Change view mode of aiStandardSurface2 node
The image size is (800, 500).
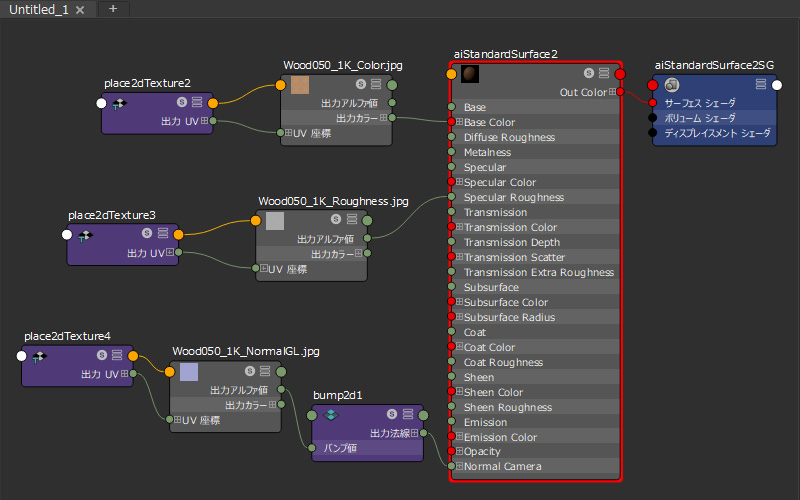point(604,74)
